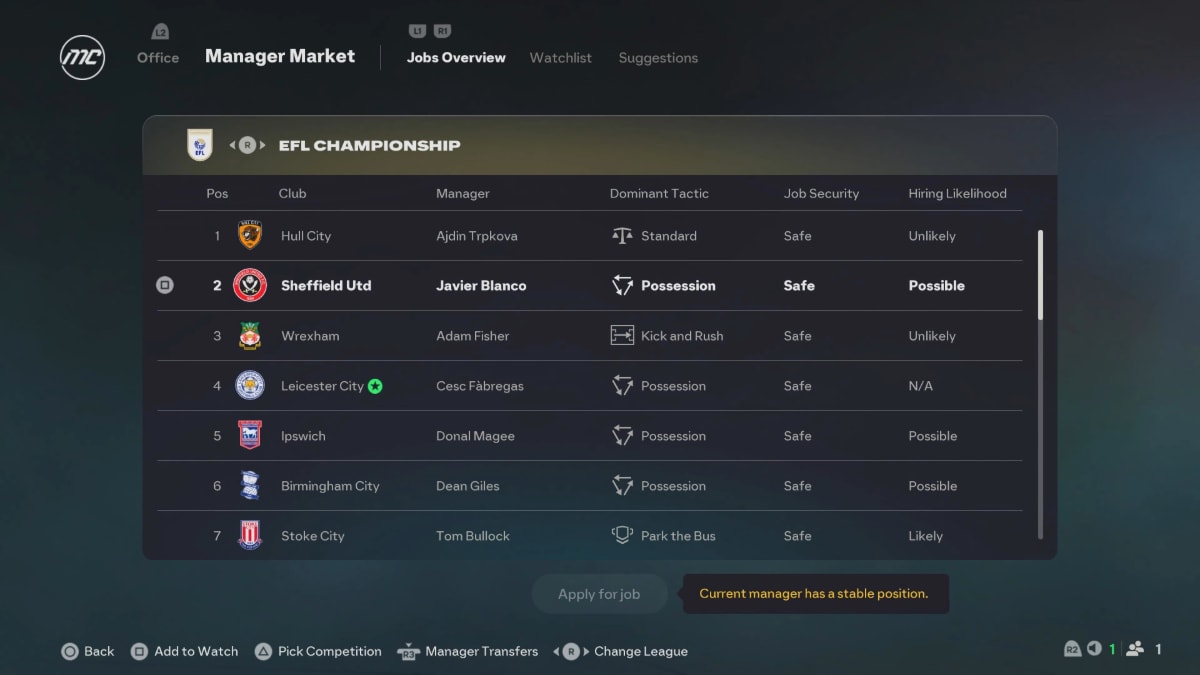
Task: Click the EFL Championship league badge
Action: tap(200, 145)
